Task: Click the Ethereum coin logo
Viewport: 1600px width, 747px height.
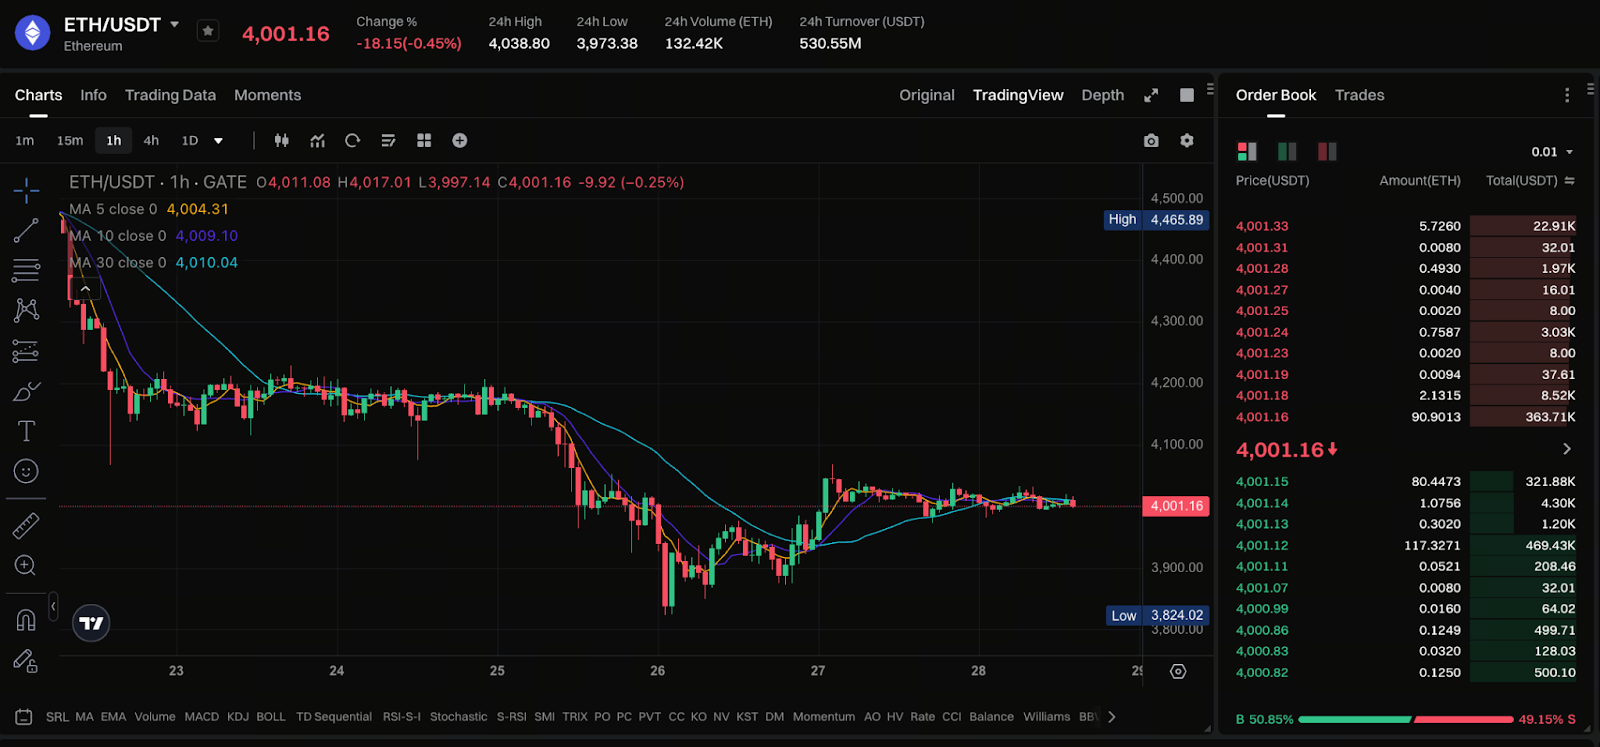Action: click(x=32, y=32)
